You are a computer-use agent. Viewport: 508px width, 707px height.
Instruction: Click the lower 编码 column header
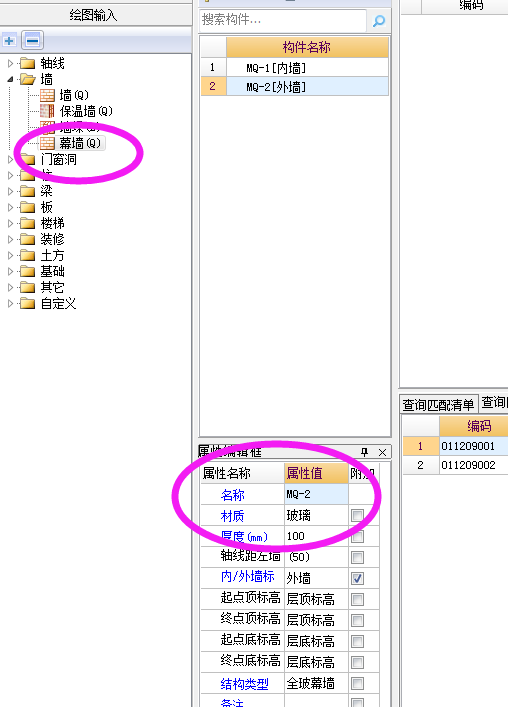point(474,426)
